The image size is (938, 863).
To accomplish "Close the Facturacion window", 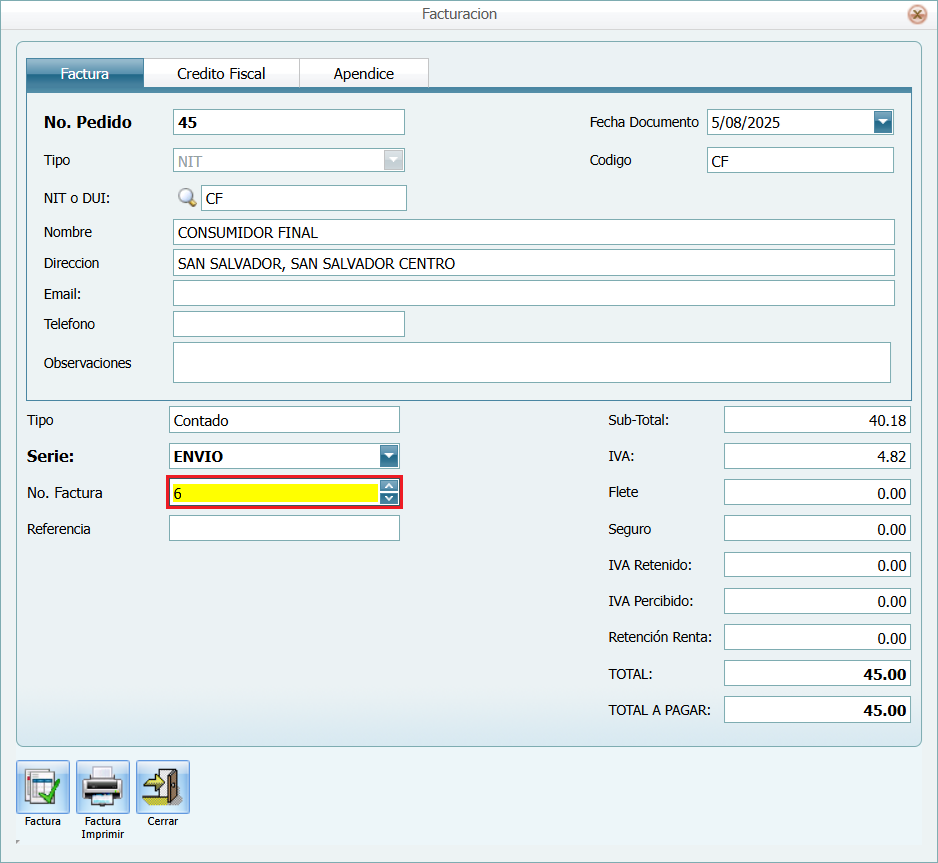I will 916,14.
